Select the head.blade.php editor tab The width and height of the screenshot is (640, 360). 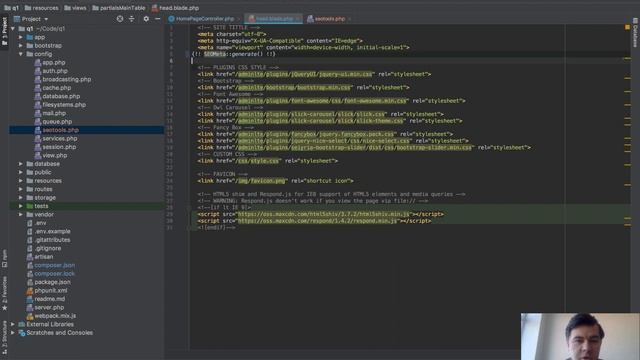coord(274,19)
